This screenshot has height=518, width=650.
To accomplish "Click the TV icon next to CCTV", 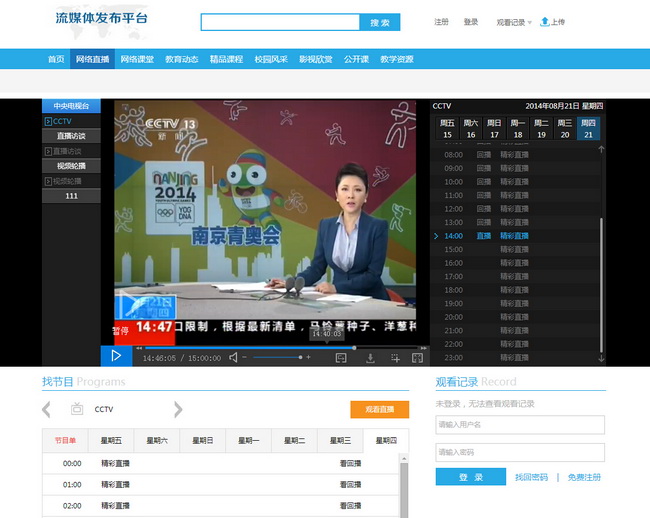I will pyautogui.click(x=77, y=409).
